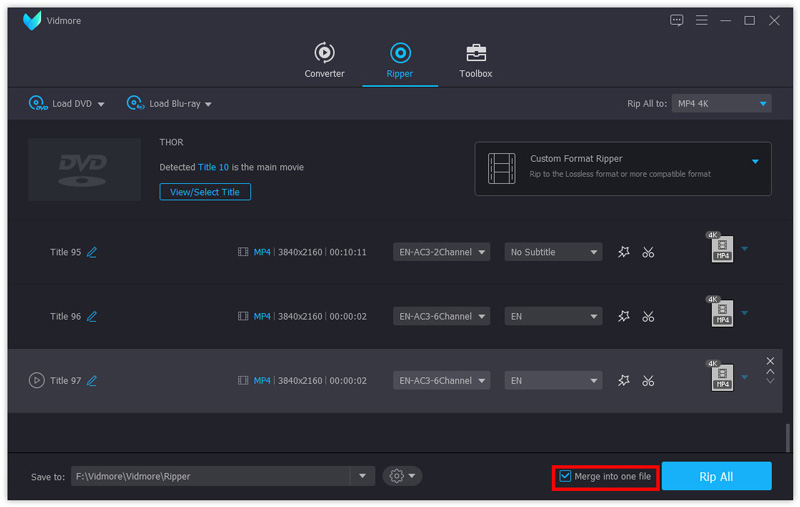Click the scissors cut icon for Title 95
800x507 pixels.
648,253
